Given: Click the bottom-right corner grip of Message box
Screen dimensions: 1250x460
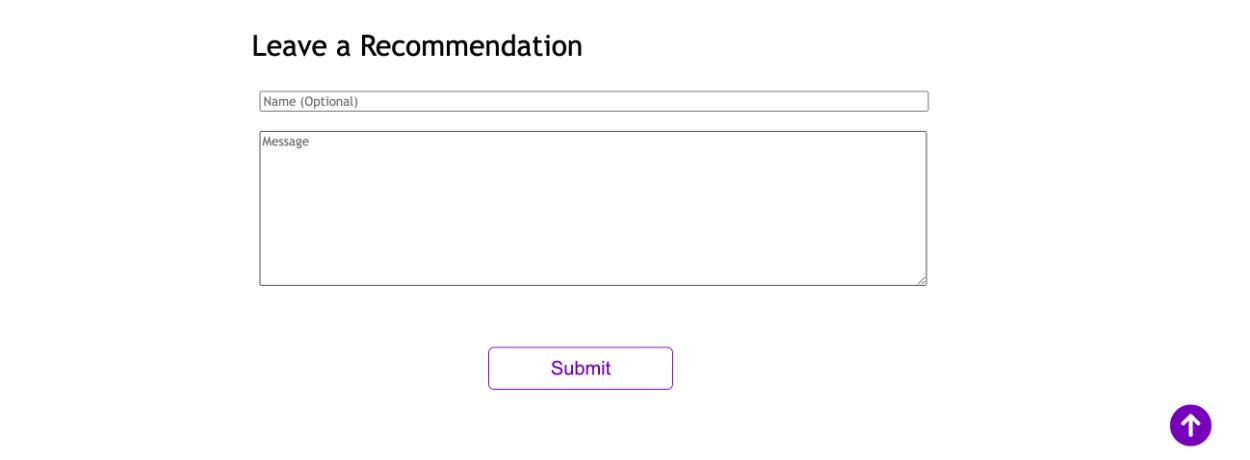Looking at the screenshot, I should tap(921, 280).
